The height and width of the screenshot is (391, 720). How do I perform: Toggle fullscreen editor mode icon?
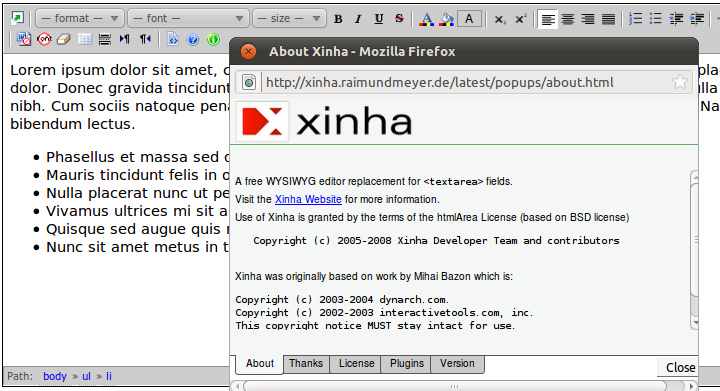[x=17, y=18]
